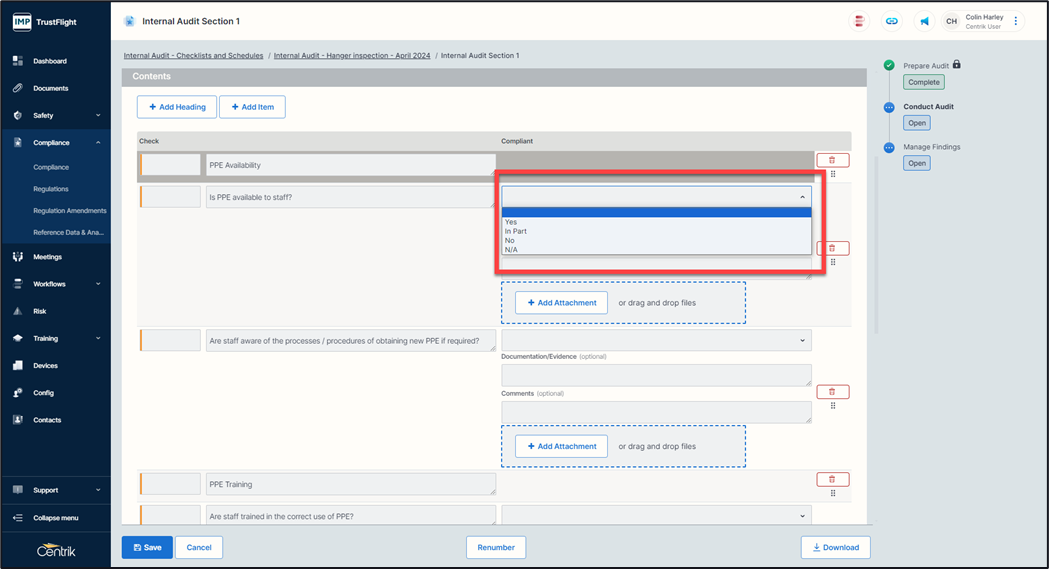Pick 'N/A' in the open dropdown
Viewport: 1049px width, 569px height.
pyautogui.click(x=511, y=250)
